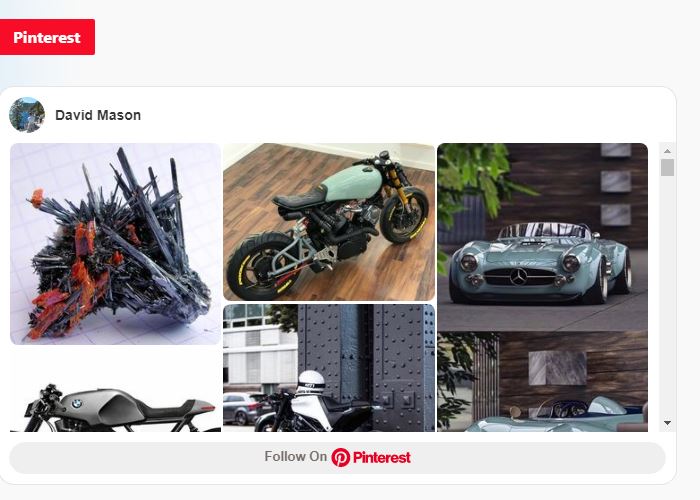The image size is (700, 500).
Task: Click the scrollbar up arrow
Action: pyautogui.click(x=667, y=151)
